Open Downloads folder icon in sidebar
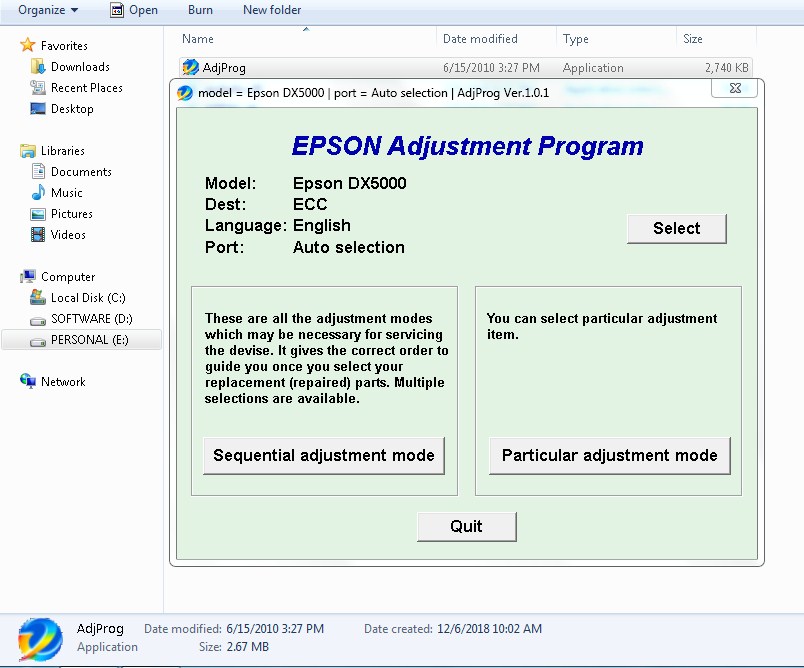Screen dimensions: 804x668 point(38,67)
